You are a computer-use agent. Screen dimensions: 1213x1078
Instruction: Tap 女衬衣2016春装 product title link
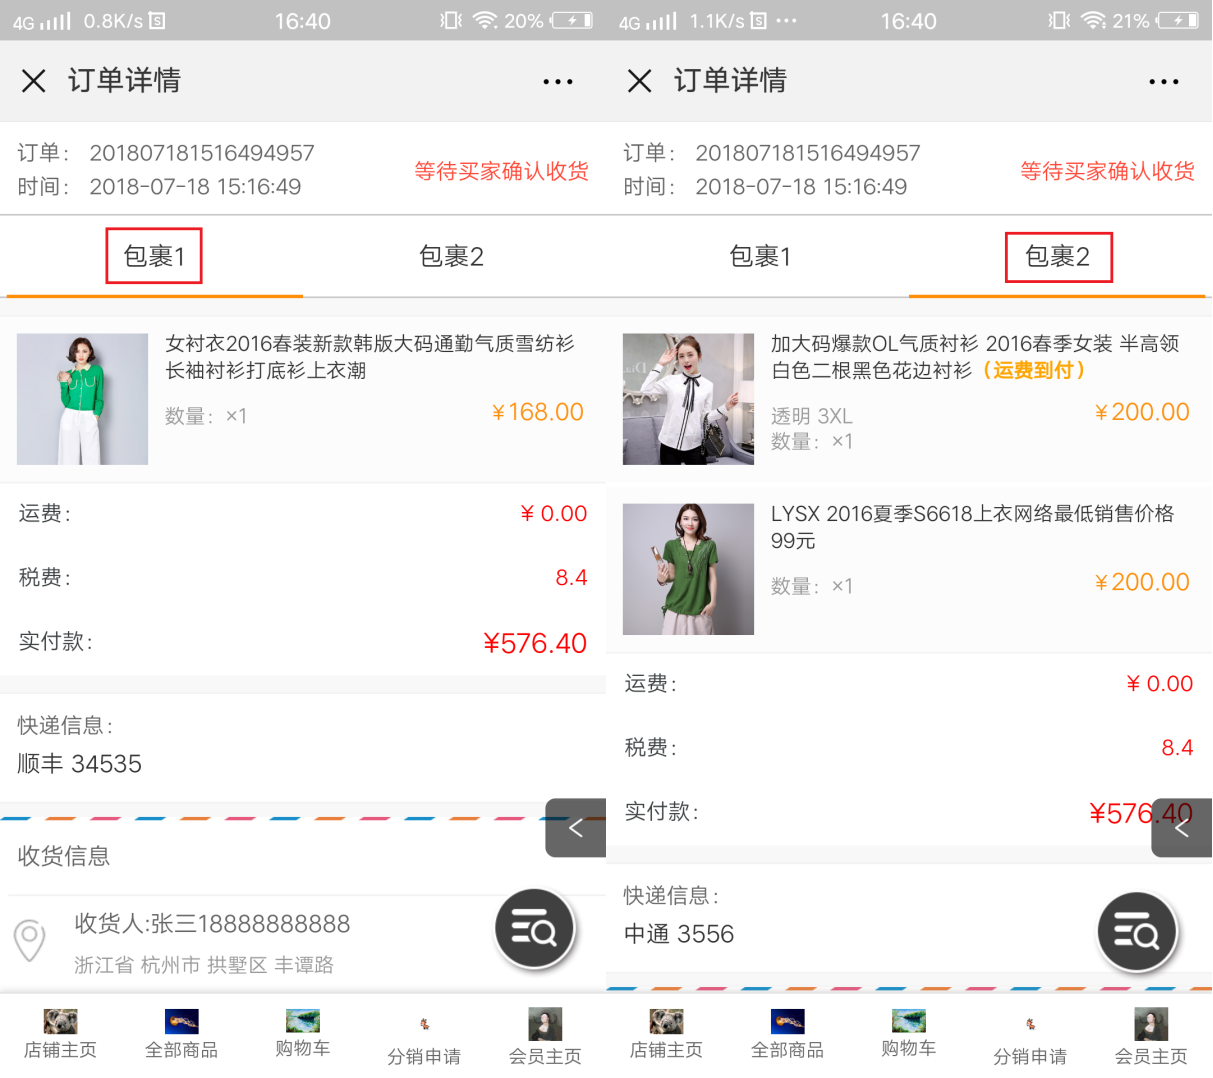coord(369,357)
